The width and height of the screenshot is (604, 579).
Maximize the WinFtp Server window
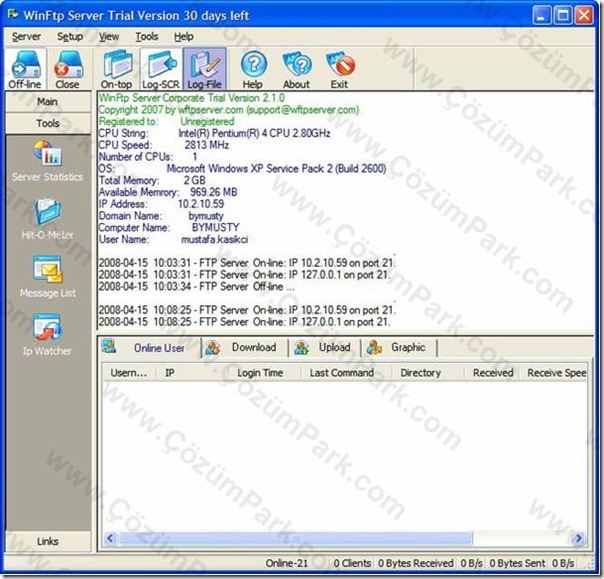pyautogui.click(x=563, y=15)
